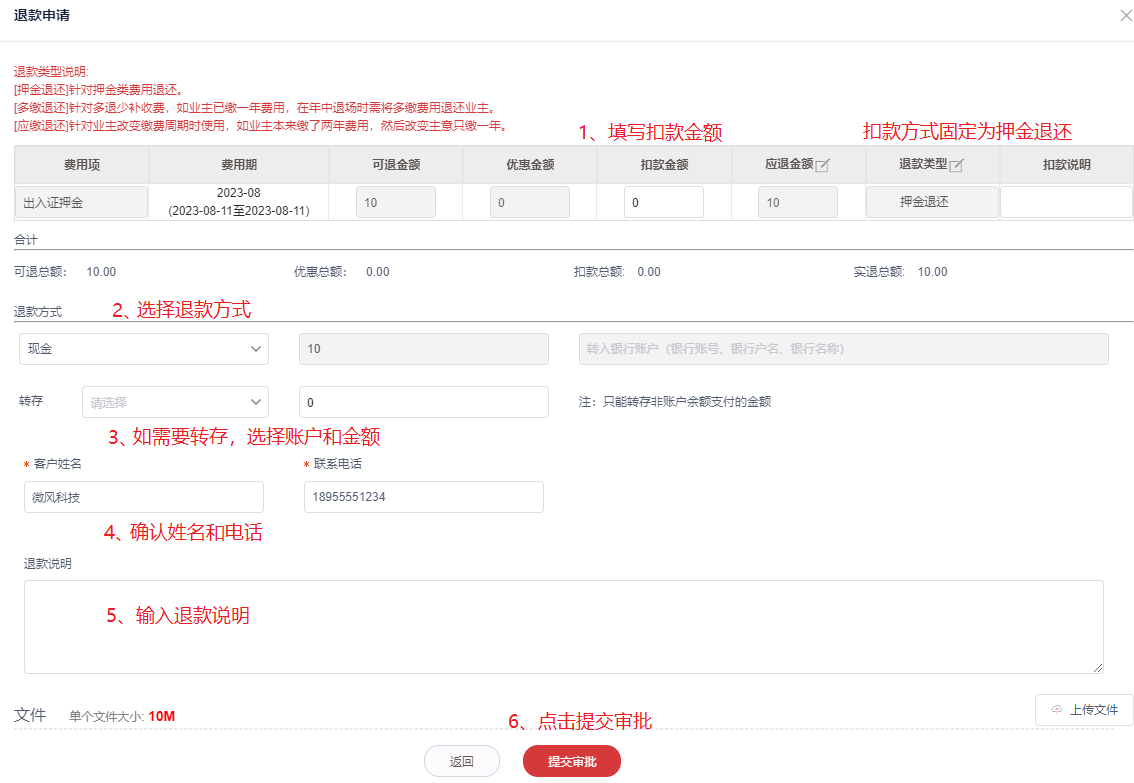Viewport: 1134px width, 783px height.
Task: Click the 优惠金额 column header
Action: [529, 165]
